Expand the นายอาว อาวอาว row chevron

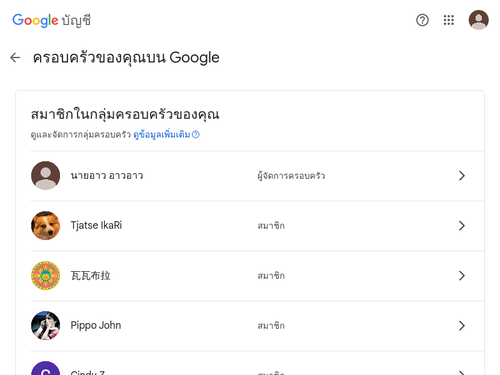pyautogui.click(x=462, y=176)
